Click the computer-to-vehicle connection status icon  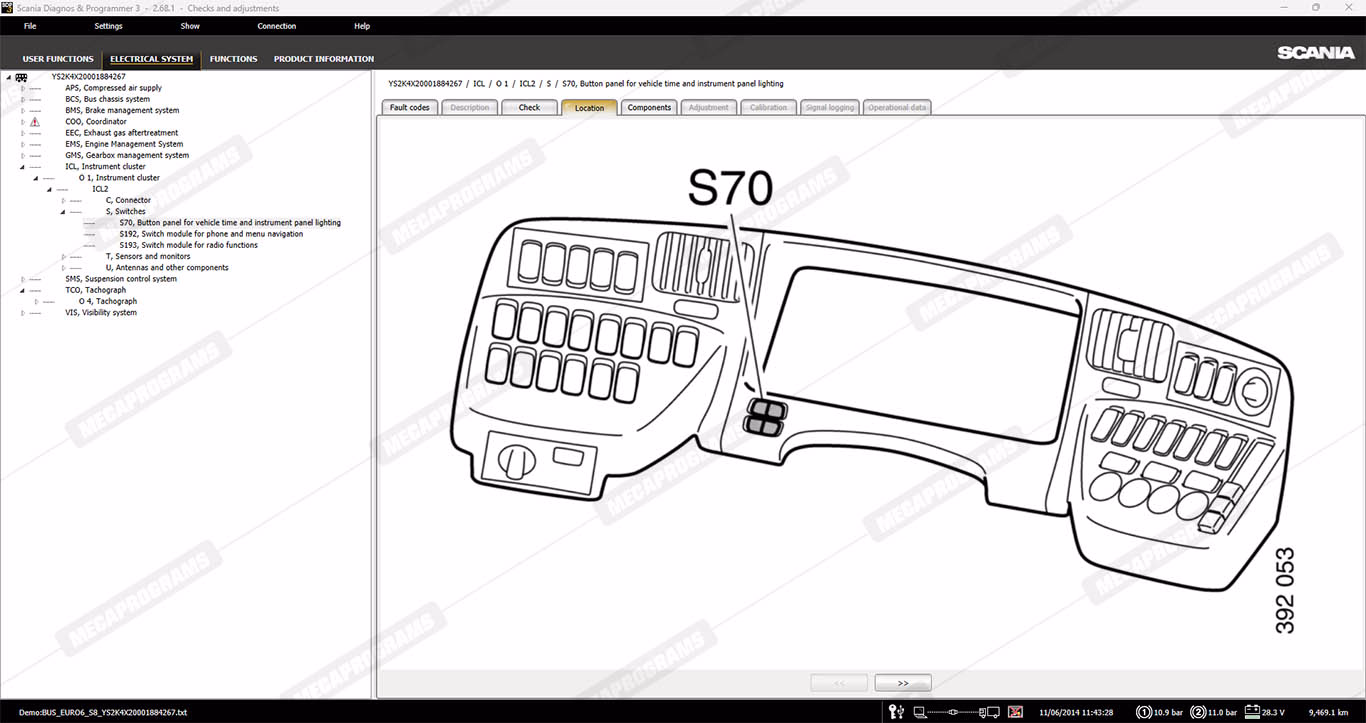coord(956,712)
